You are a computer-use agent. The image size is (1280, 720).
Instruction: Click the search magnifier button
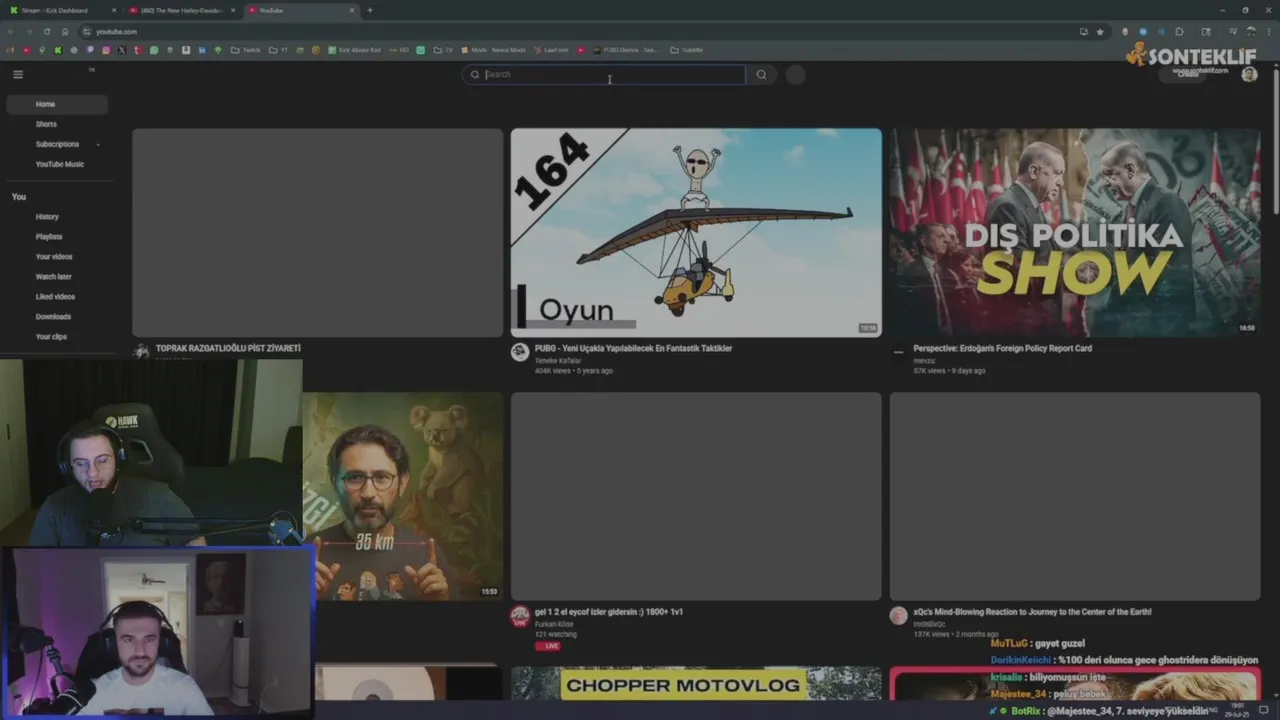point(761,74)
